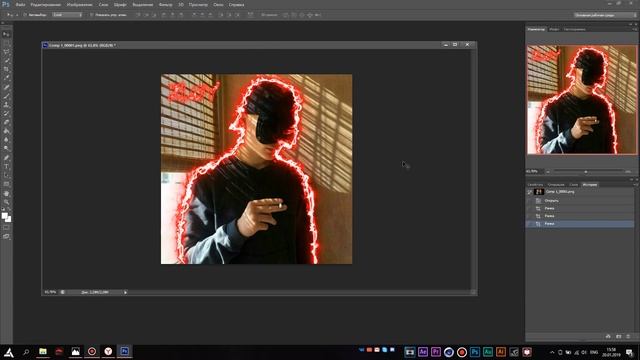This screenshot has width=640, height=360.
Task: Delete the current history state
Action: (x=628, y=336)
